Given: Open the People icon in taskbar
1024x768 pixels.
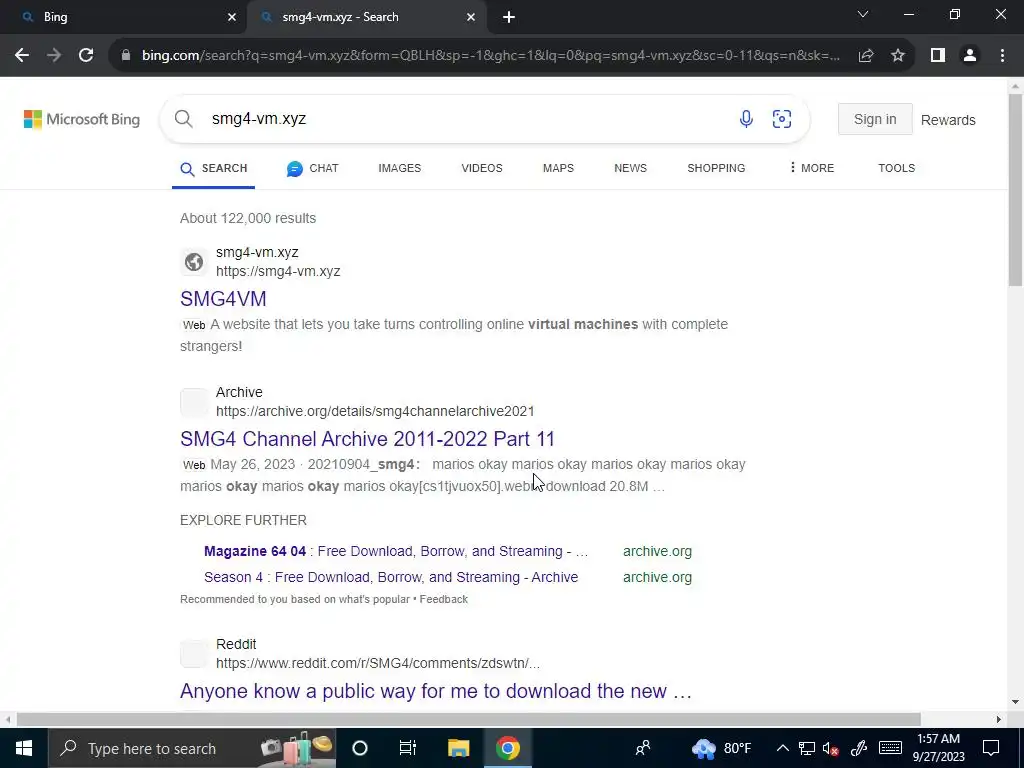Looking at the screenshot, I should click(x=643, y=748).
